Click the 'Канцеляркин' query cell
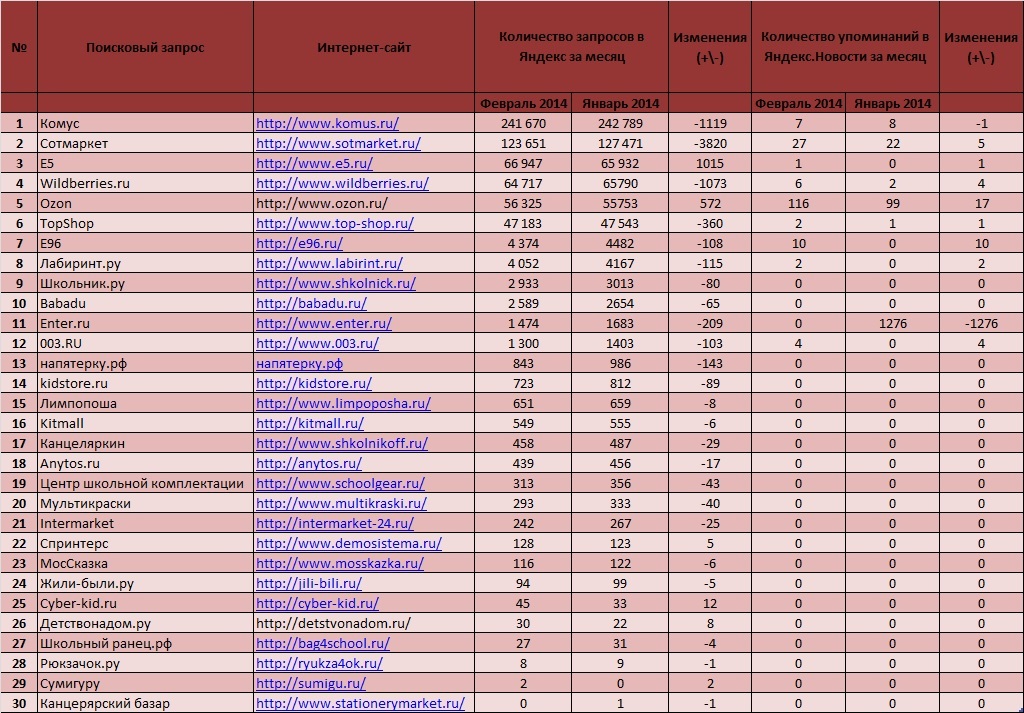 [x=145, y=443]
